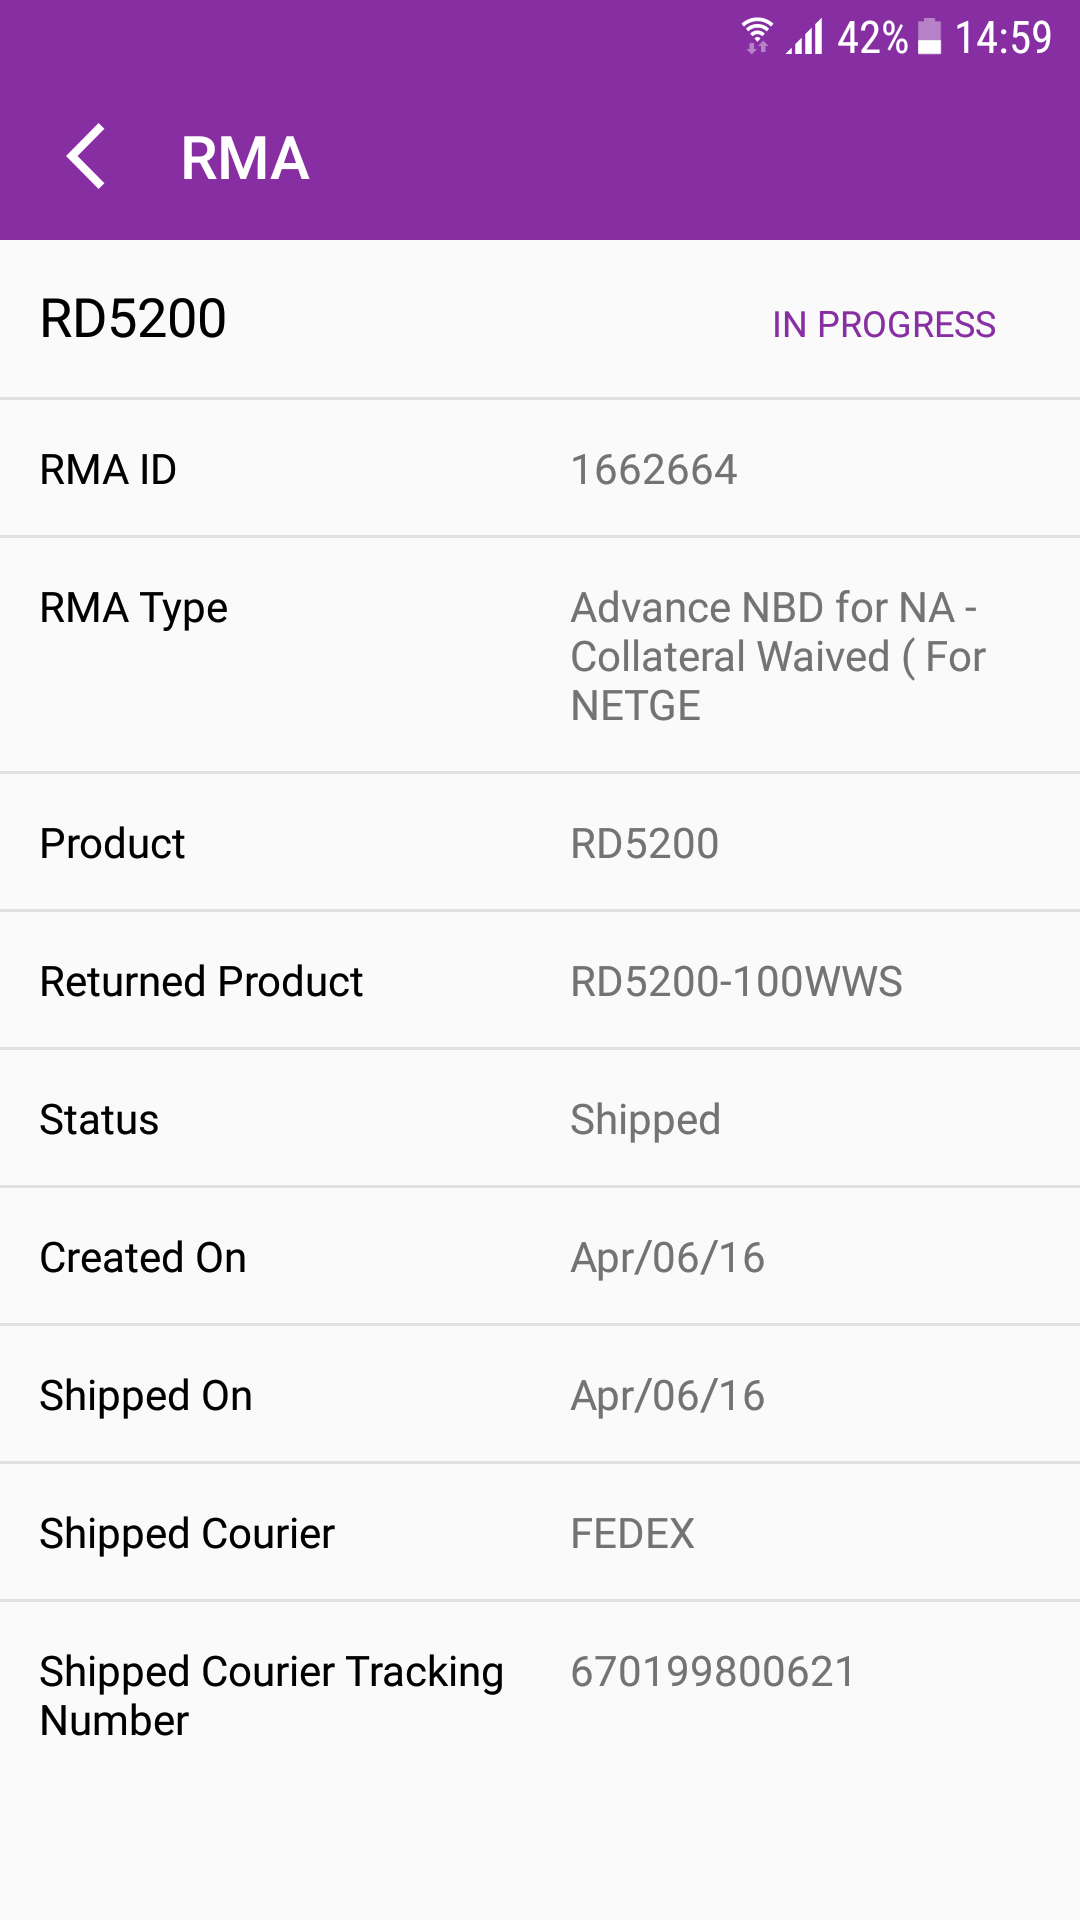Image resolution: width=1080 pixels, height=1920 pixels.
Task: Tap the 14:59 clock in status bar
Action: click(x=1003, y=38)
